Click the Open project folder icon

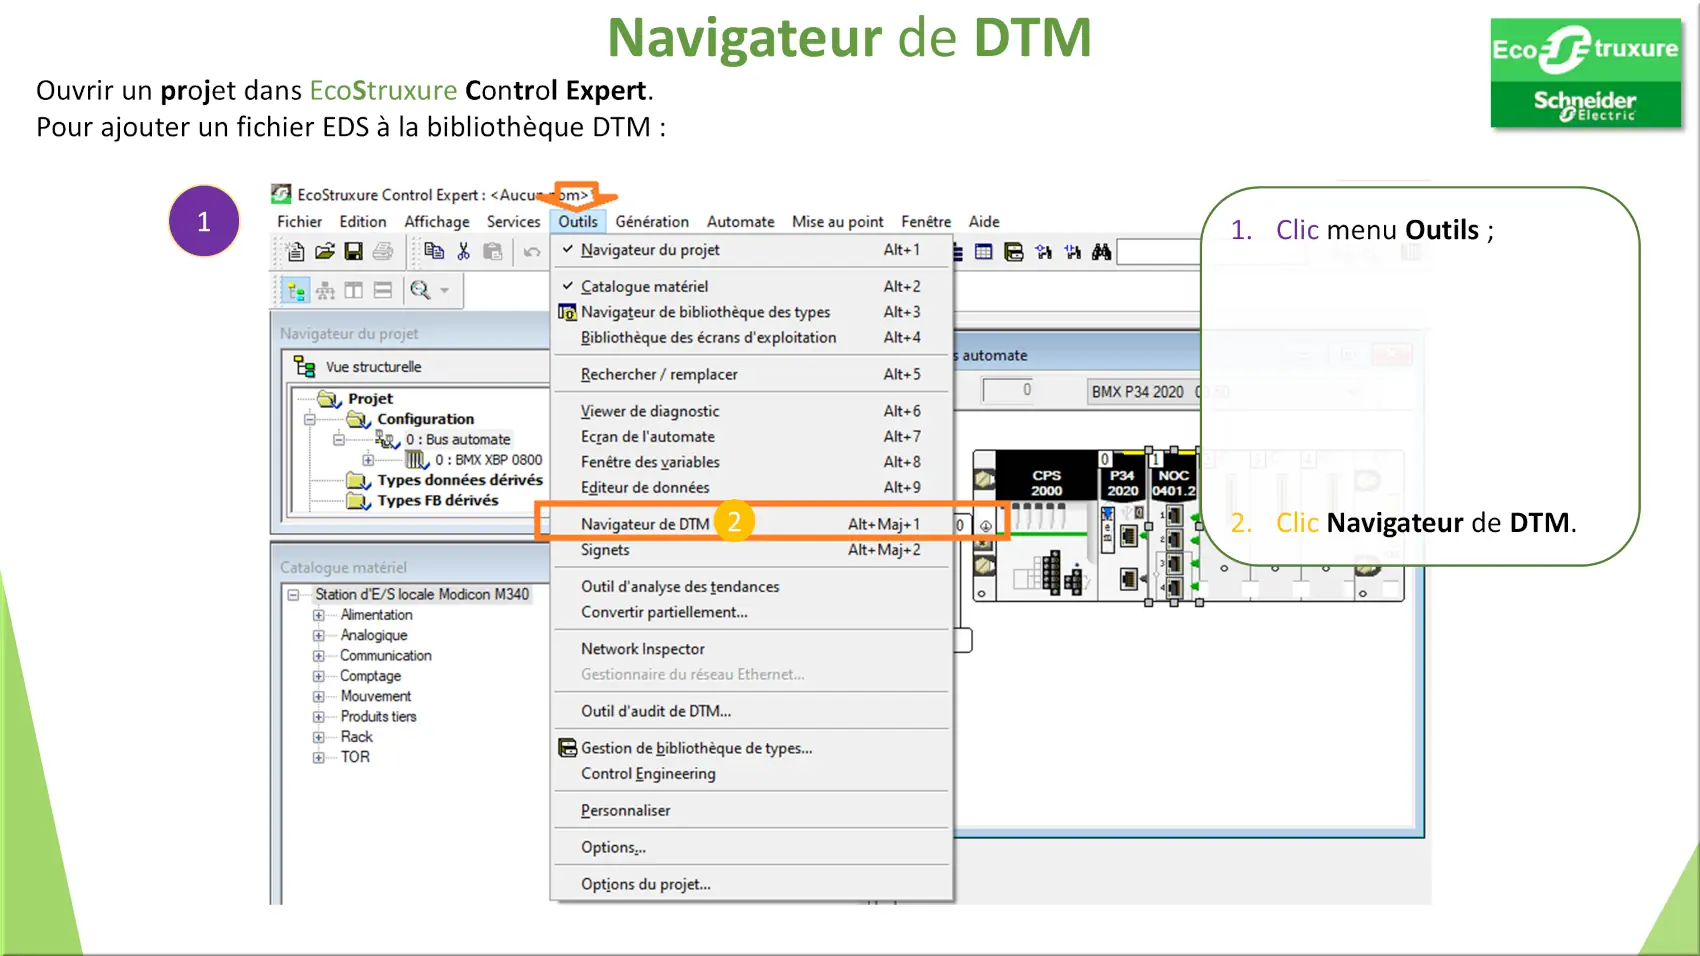click(325, 252)
